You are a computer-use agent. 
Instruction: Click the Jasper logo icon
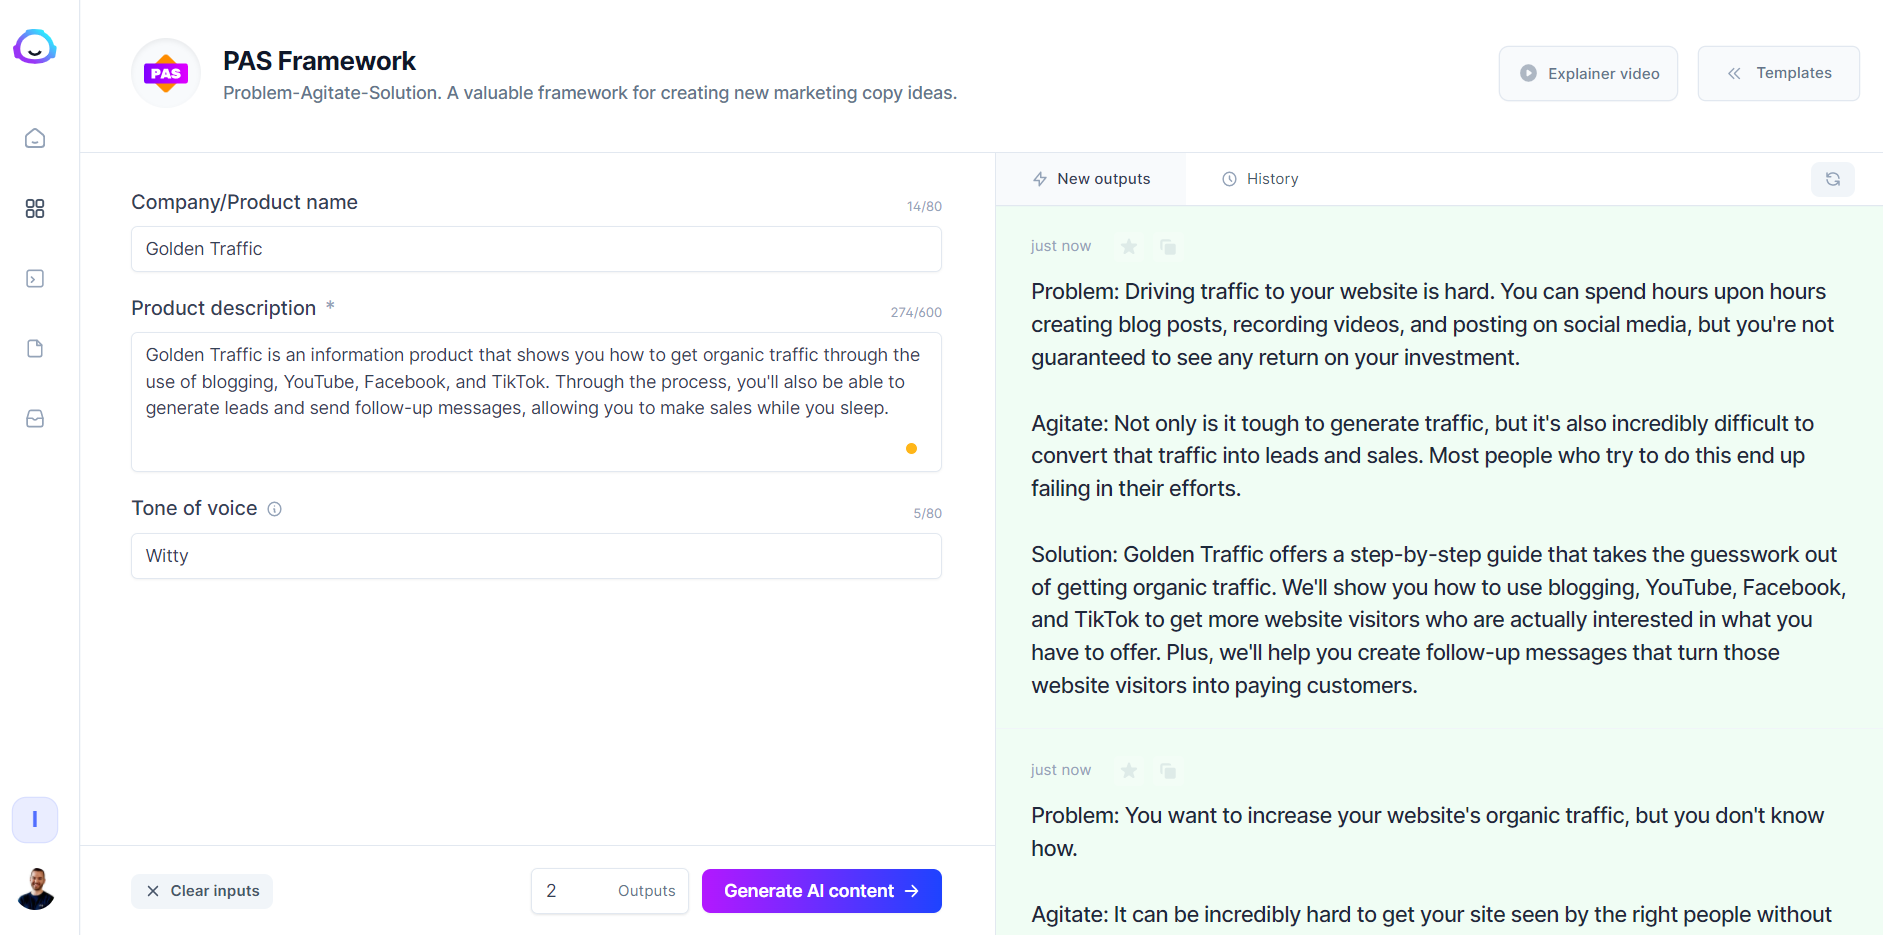35,46
